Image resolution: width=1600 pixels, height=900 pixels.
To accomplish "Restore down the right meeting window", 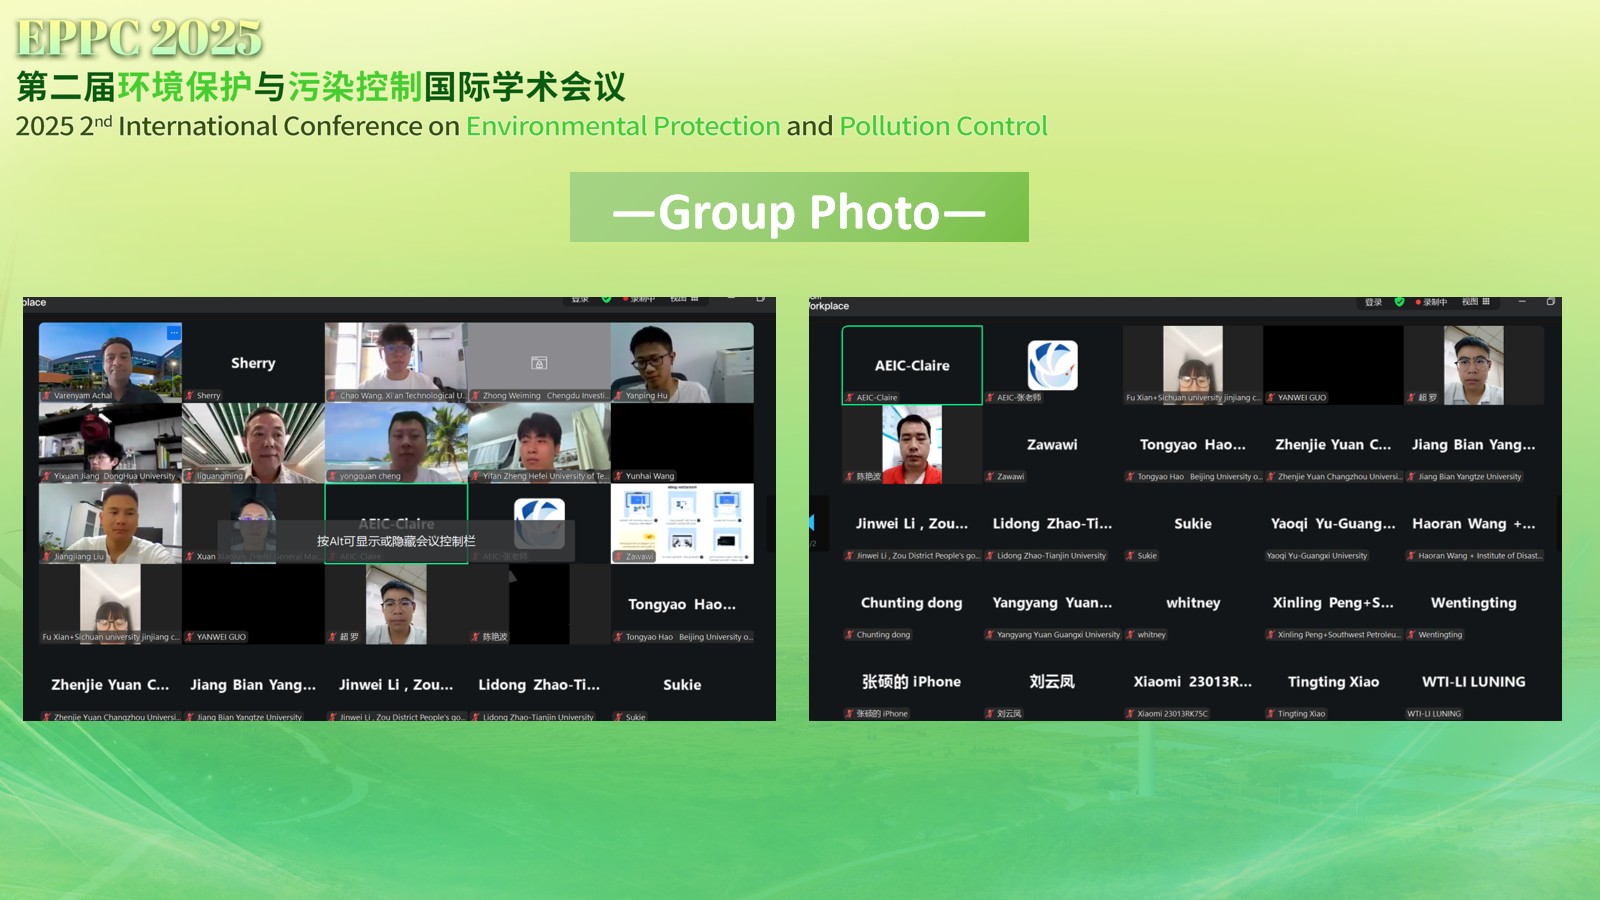I will 1551,301.
